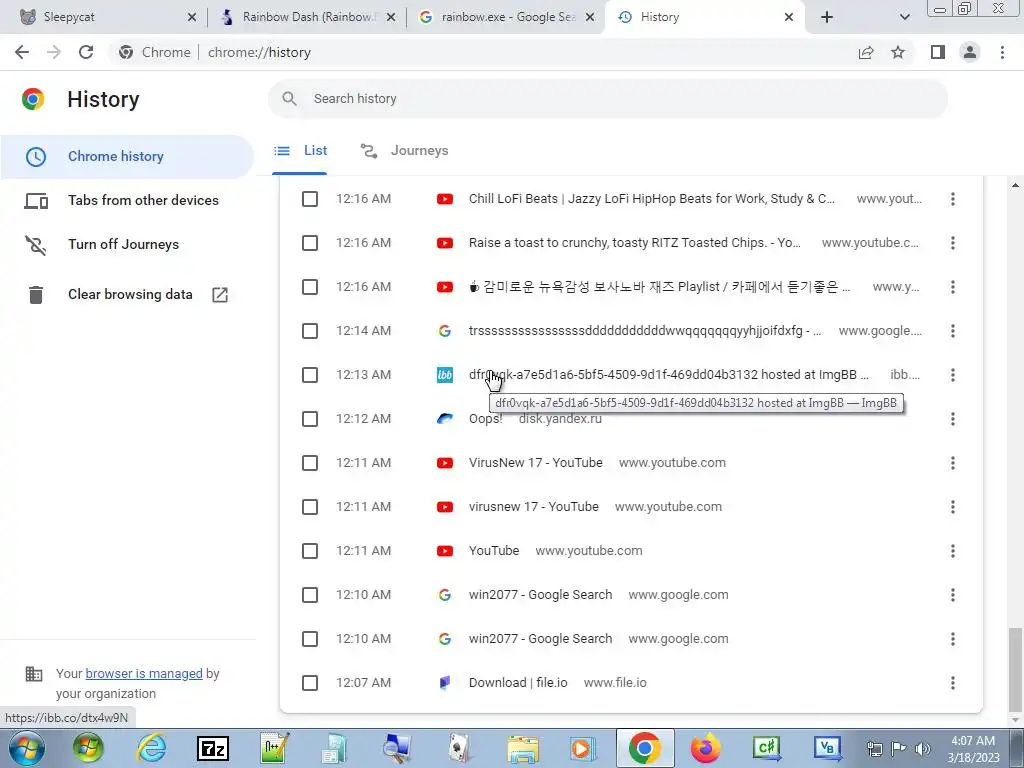The image size is (1024, 768).
Task: Click the browser is managed link
Action: pyautogui.click(x=144, y=673)
